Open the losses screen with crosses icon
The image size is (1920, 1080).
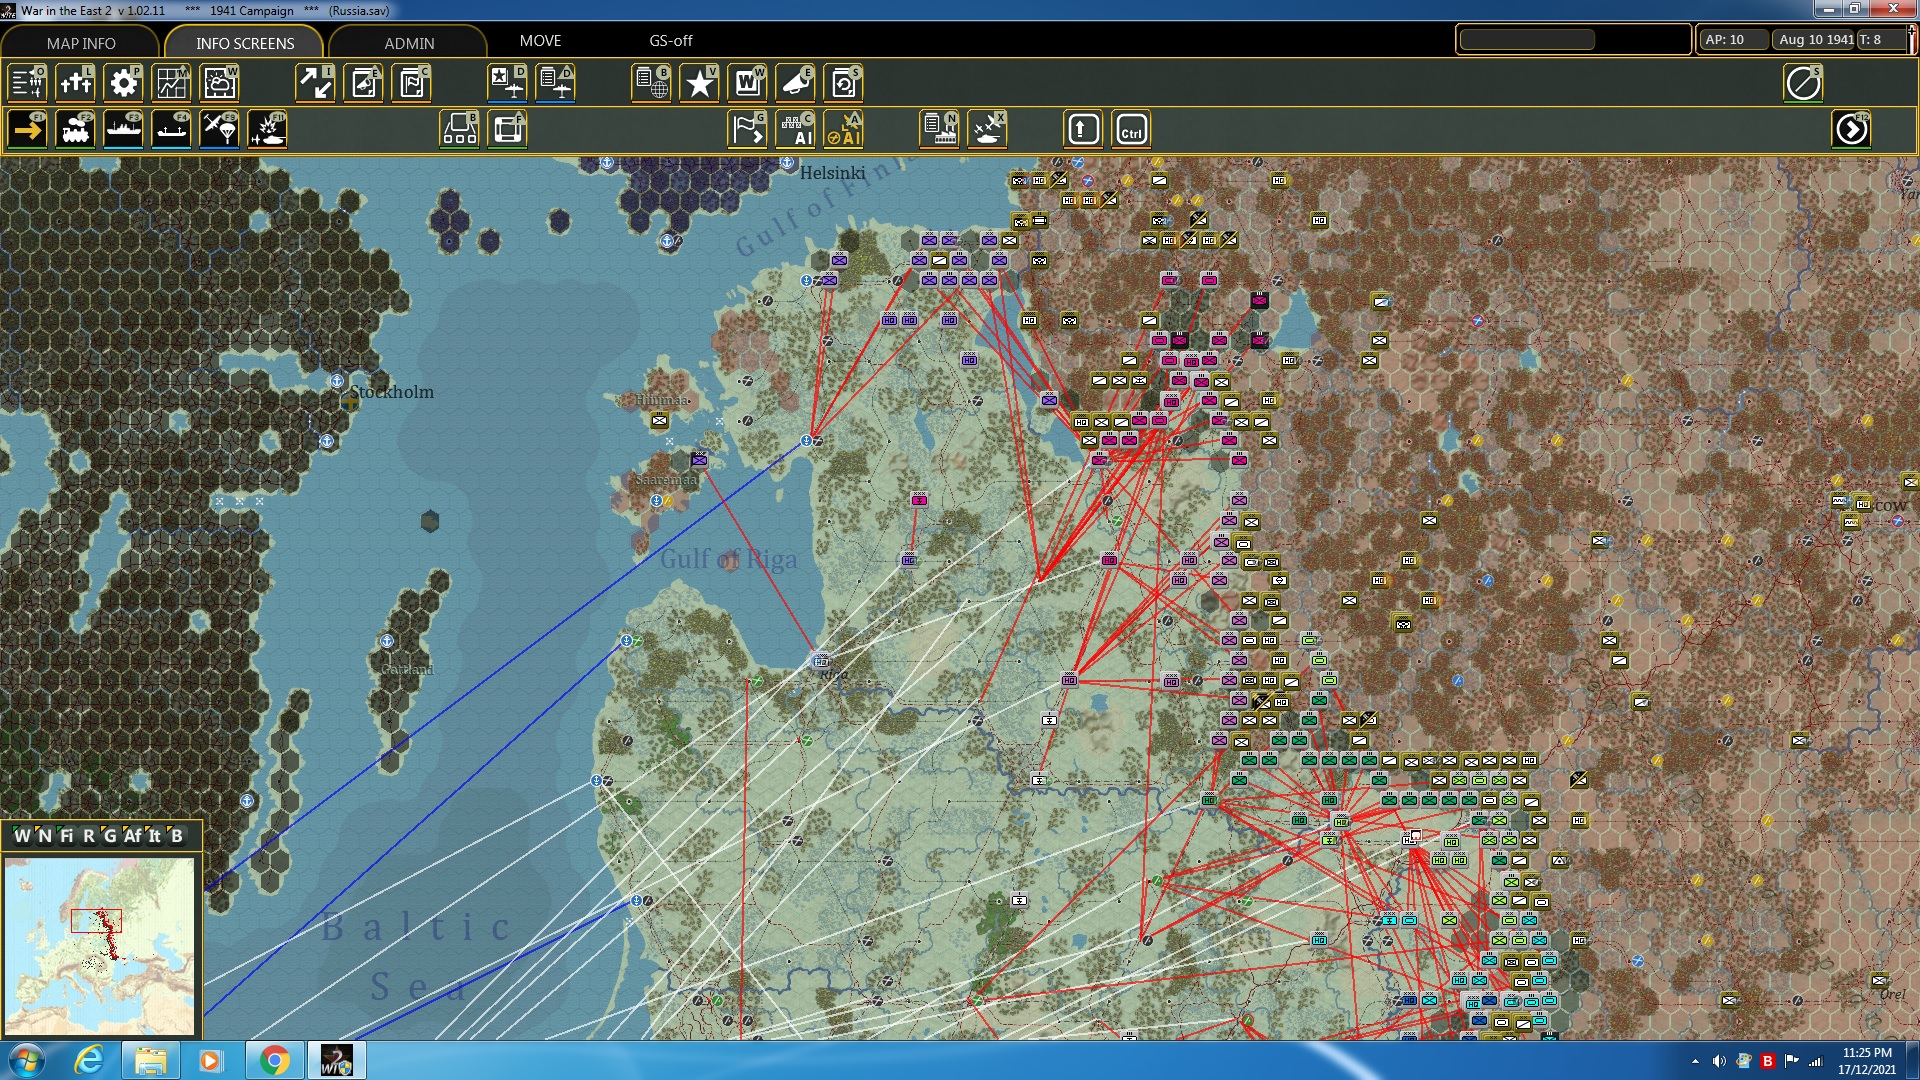75,83
